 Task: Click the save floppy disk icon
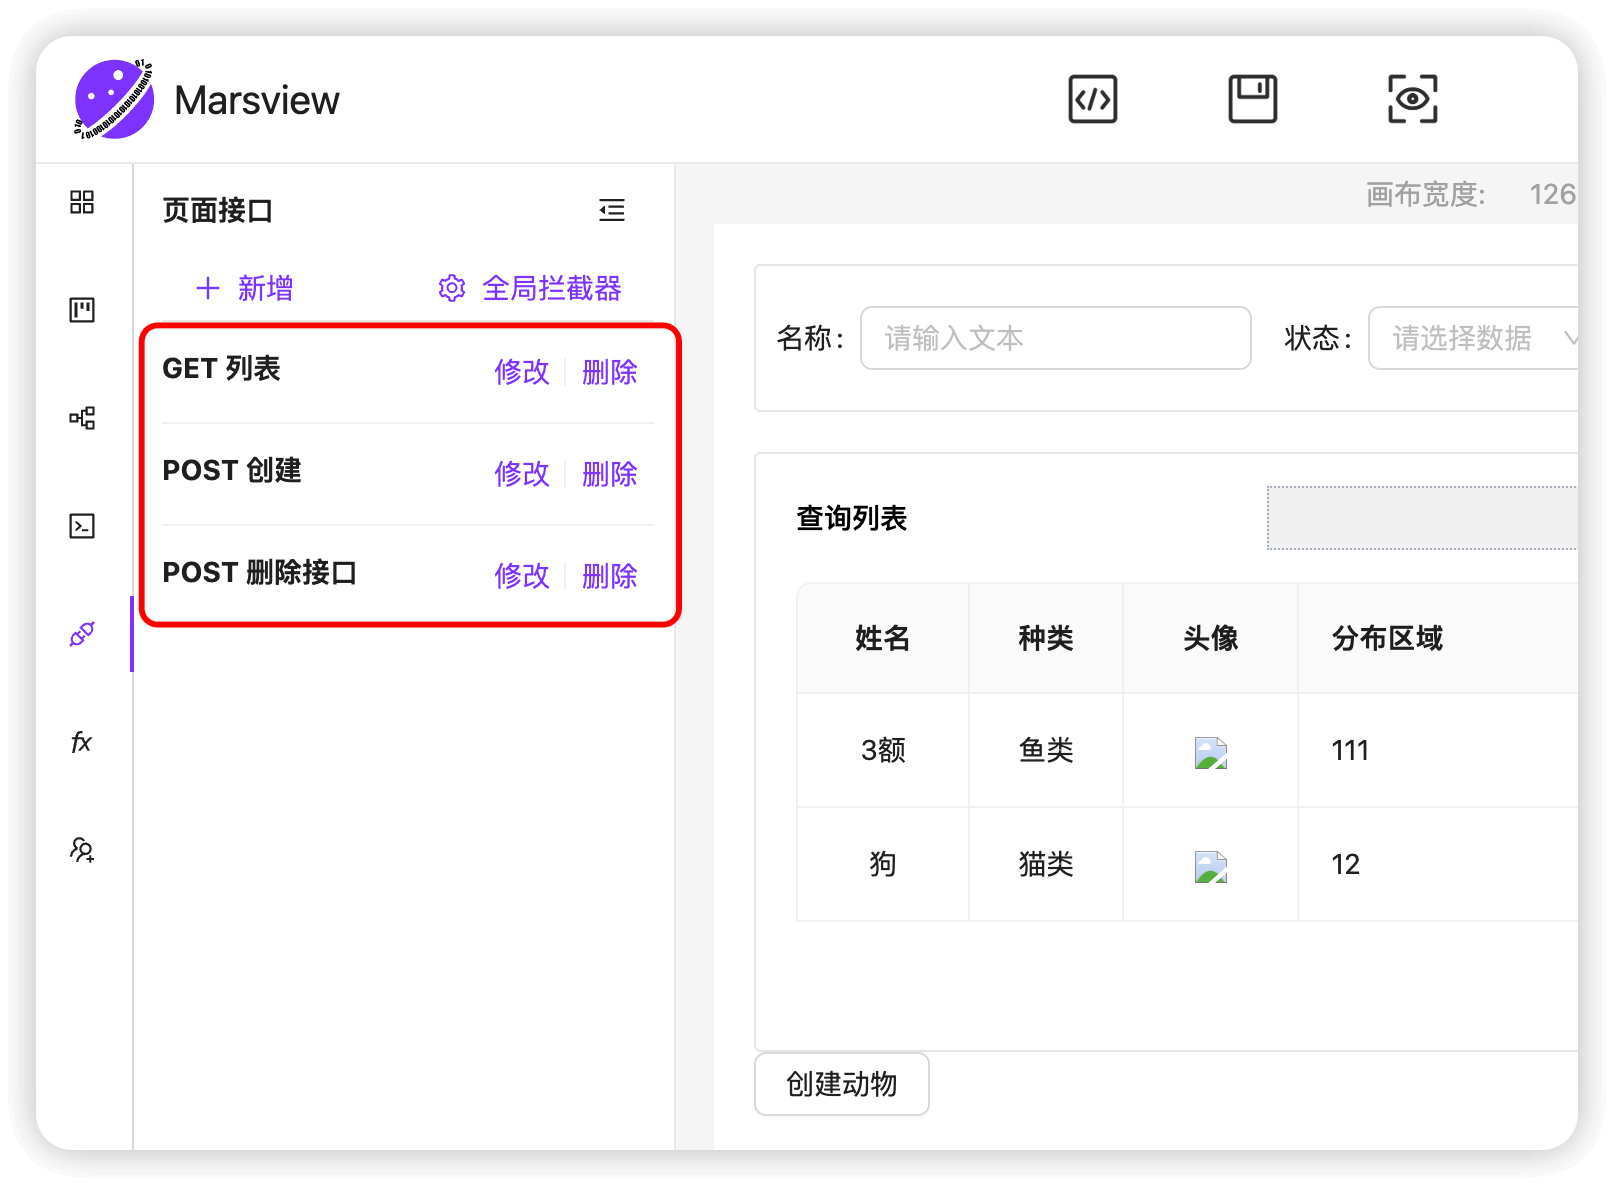coord(1252,99)
